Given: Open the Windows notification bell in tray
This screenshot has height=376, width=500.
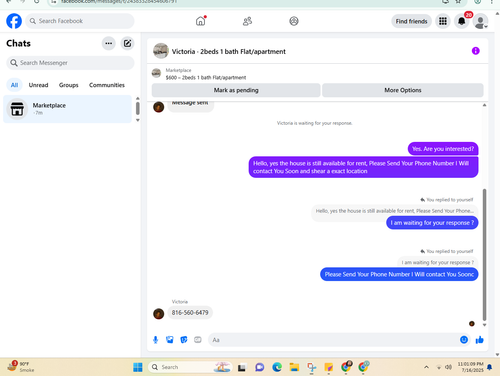Looking at the screenshot, I should [489, 367].
